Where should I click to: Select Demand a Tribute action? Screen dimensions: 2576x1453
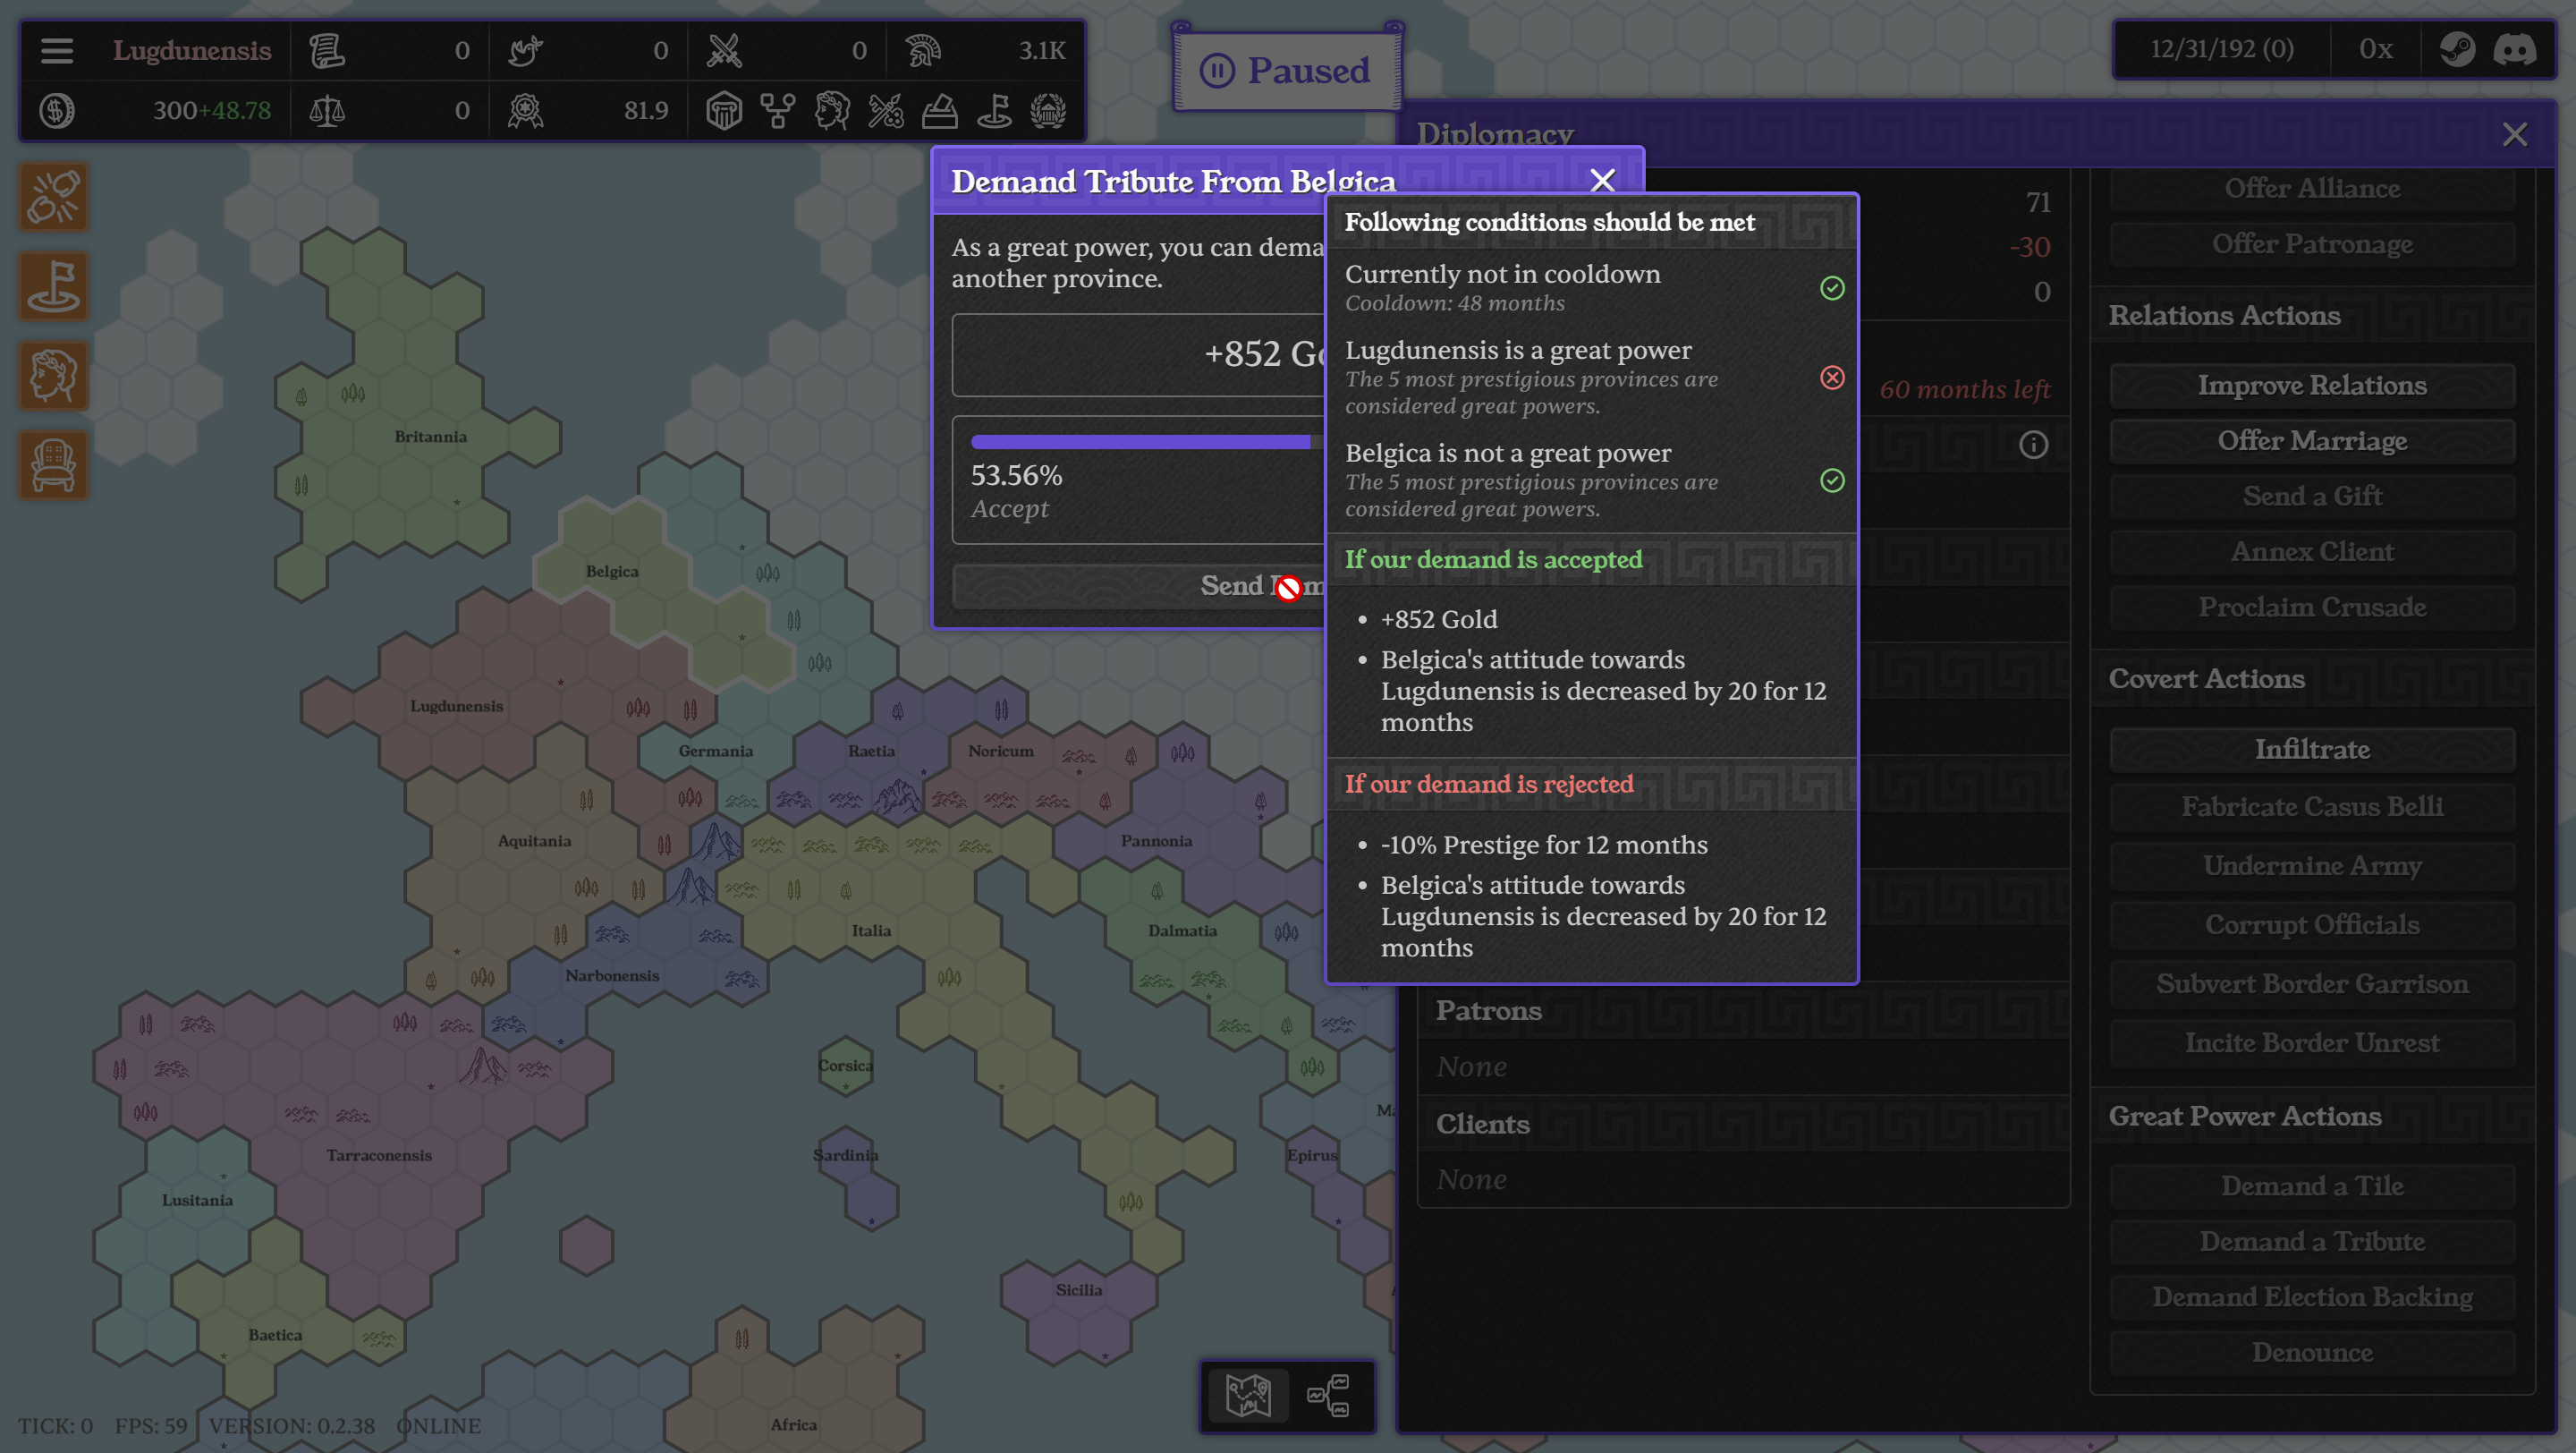(2312, 1241)
